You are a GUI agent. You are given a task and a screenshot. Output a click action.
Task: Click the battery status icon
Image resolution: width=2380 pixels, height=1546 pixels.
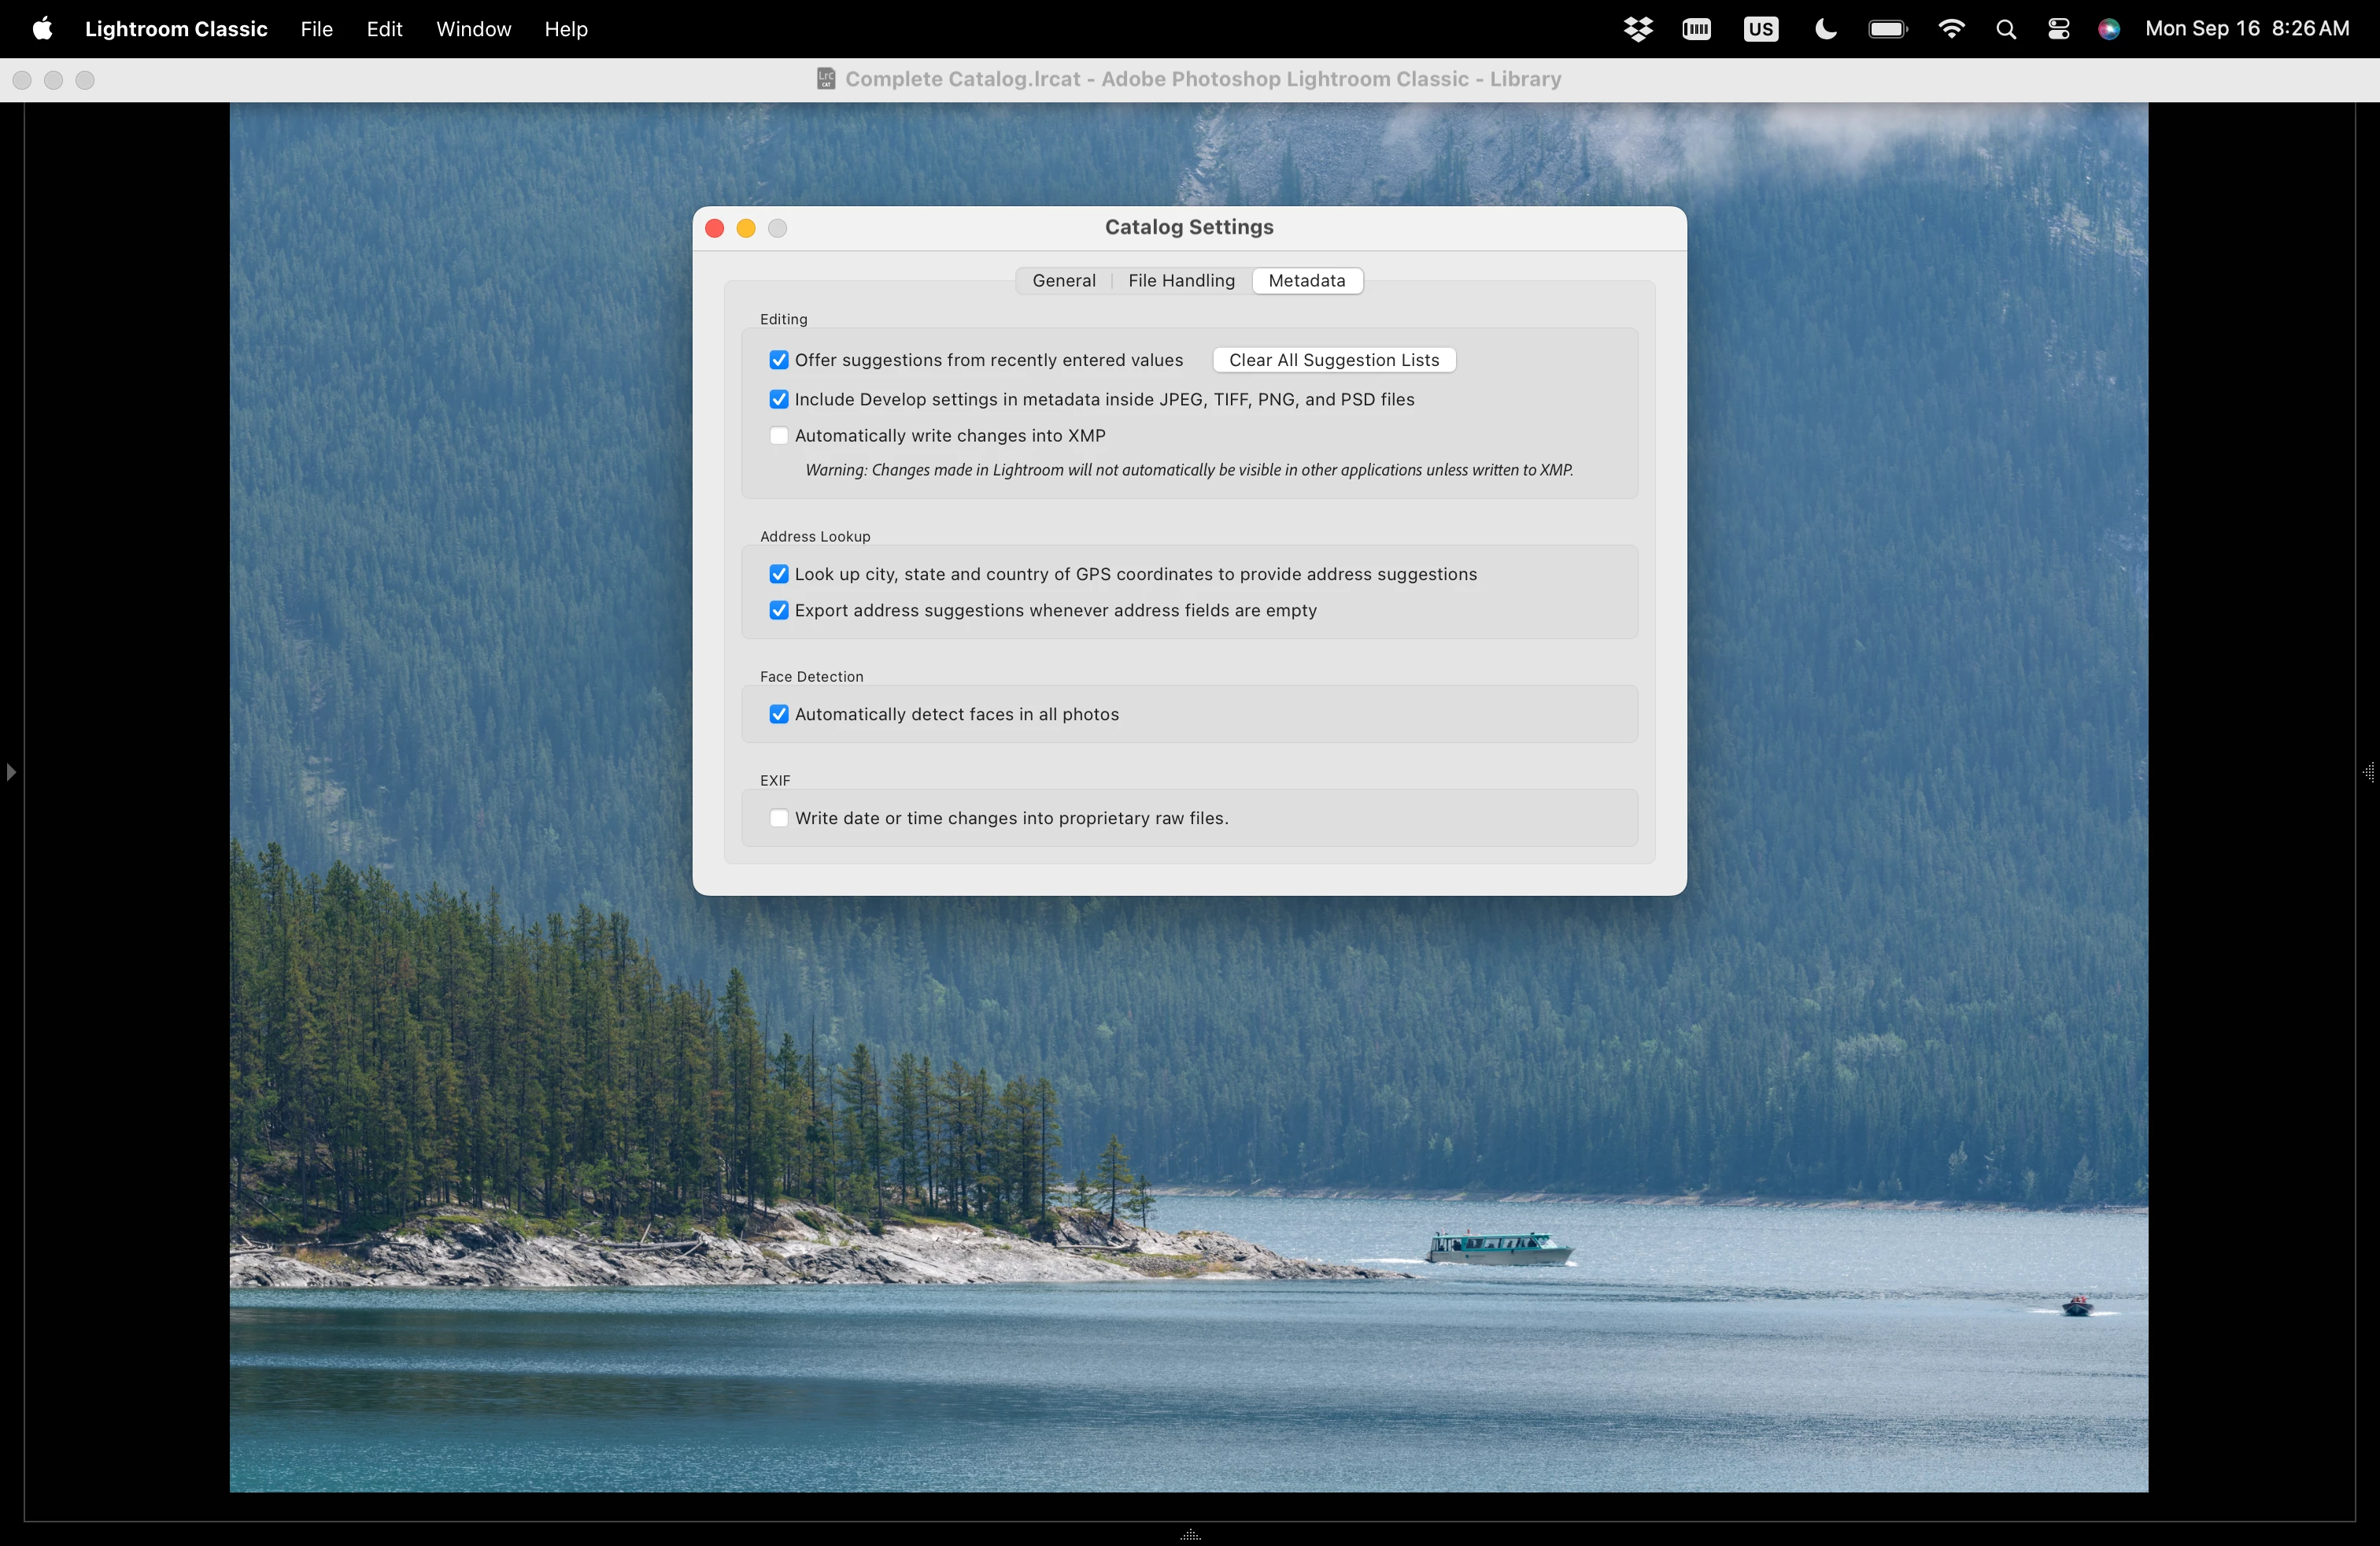point(1887,29)
